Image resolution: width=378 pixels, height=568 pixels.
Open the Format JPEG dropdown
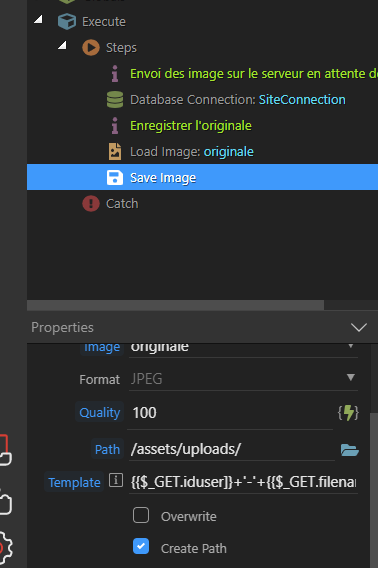(x=243, y=379)
